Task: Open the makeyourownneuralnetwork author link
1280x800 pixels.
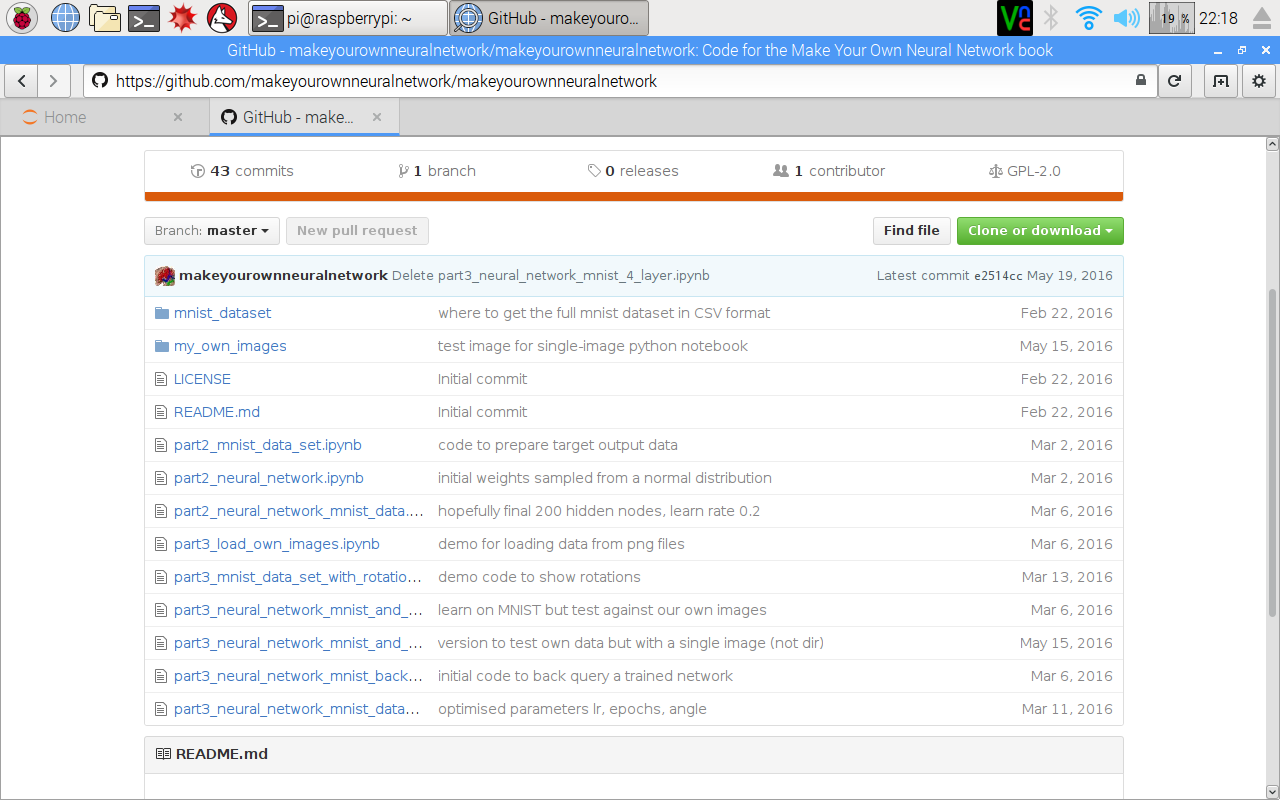Action: (x=283, y=276)
